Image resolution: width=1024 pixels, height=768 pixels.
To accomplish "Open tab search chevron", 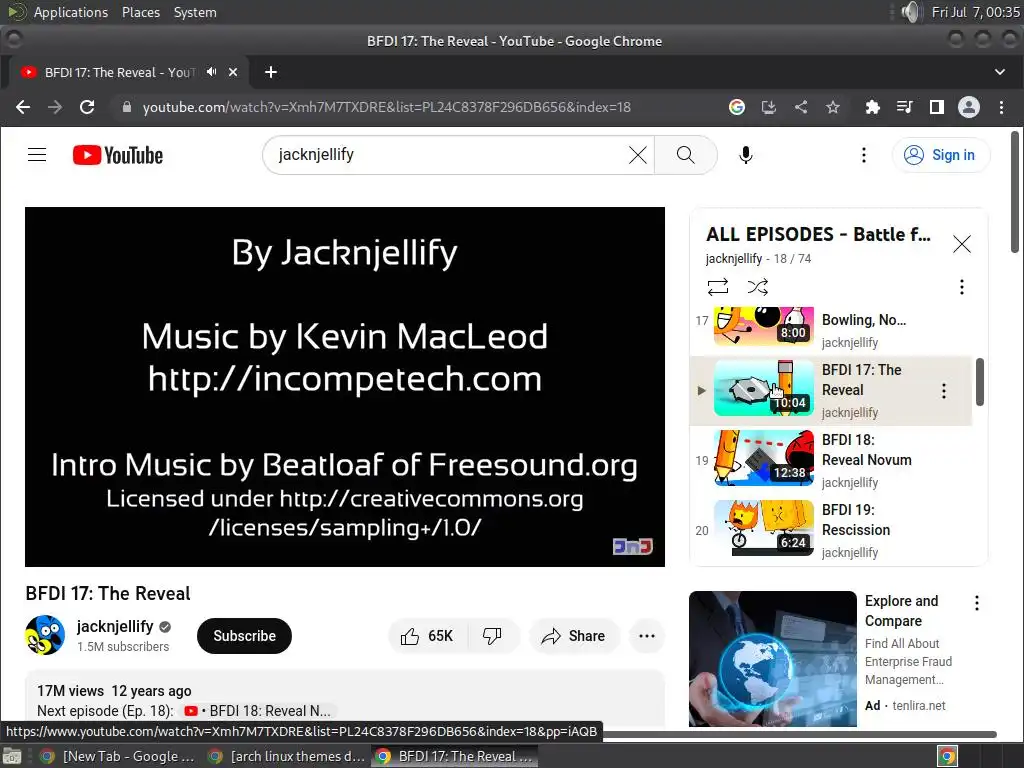I will point(1000,72).
